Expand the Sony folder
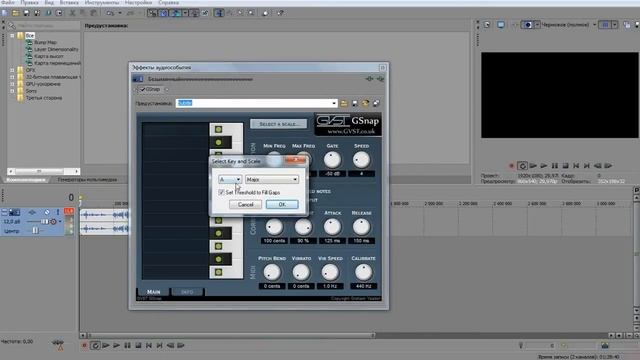The height and width of the screenshot is (360, 640). point(12,91)
